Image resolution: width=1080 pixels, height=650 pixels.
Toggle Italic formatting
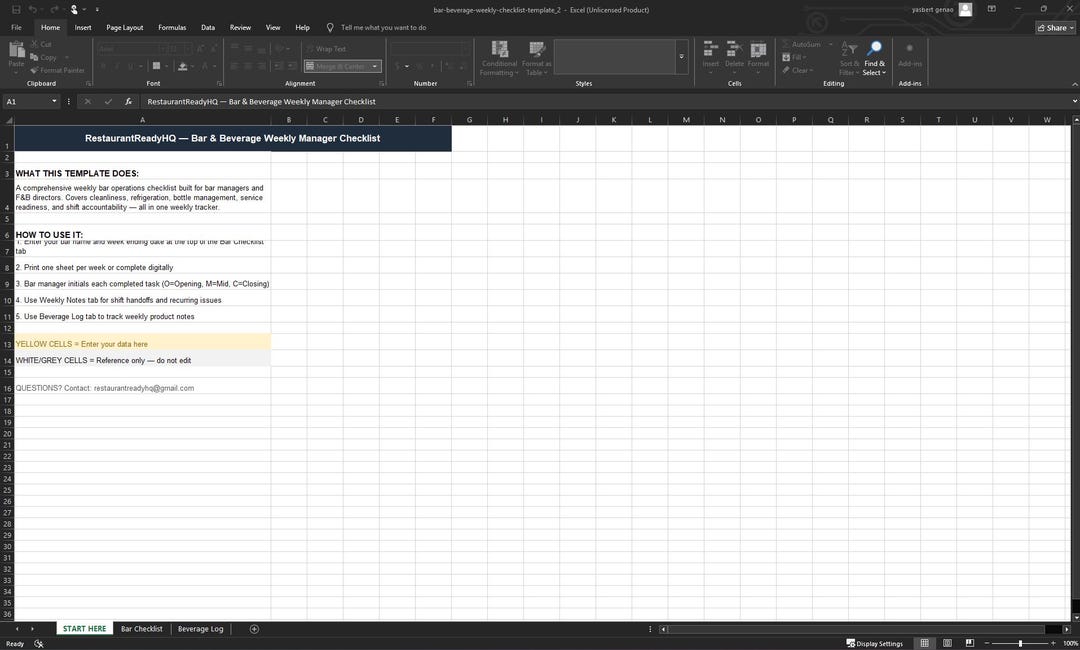(x=117, y=66)
